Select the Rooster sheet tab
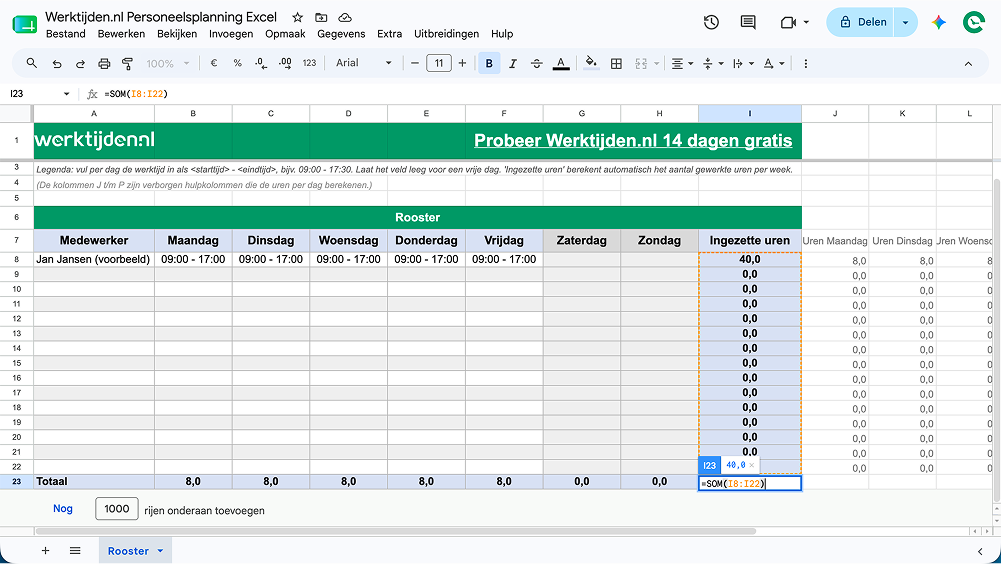 [x=128, y=551]
